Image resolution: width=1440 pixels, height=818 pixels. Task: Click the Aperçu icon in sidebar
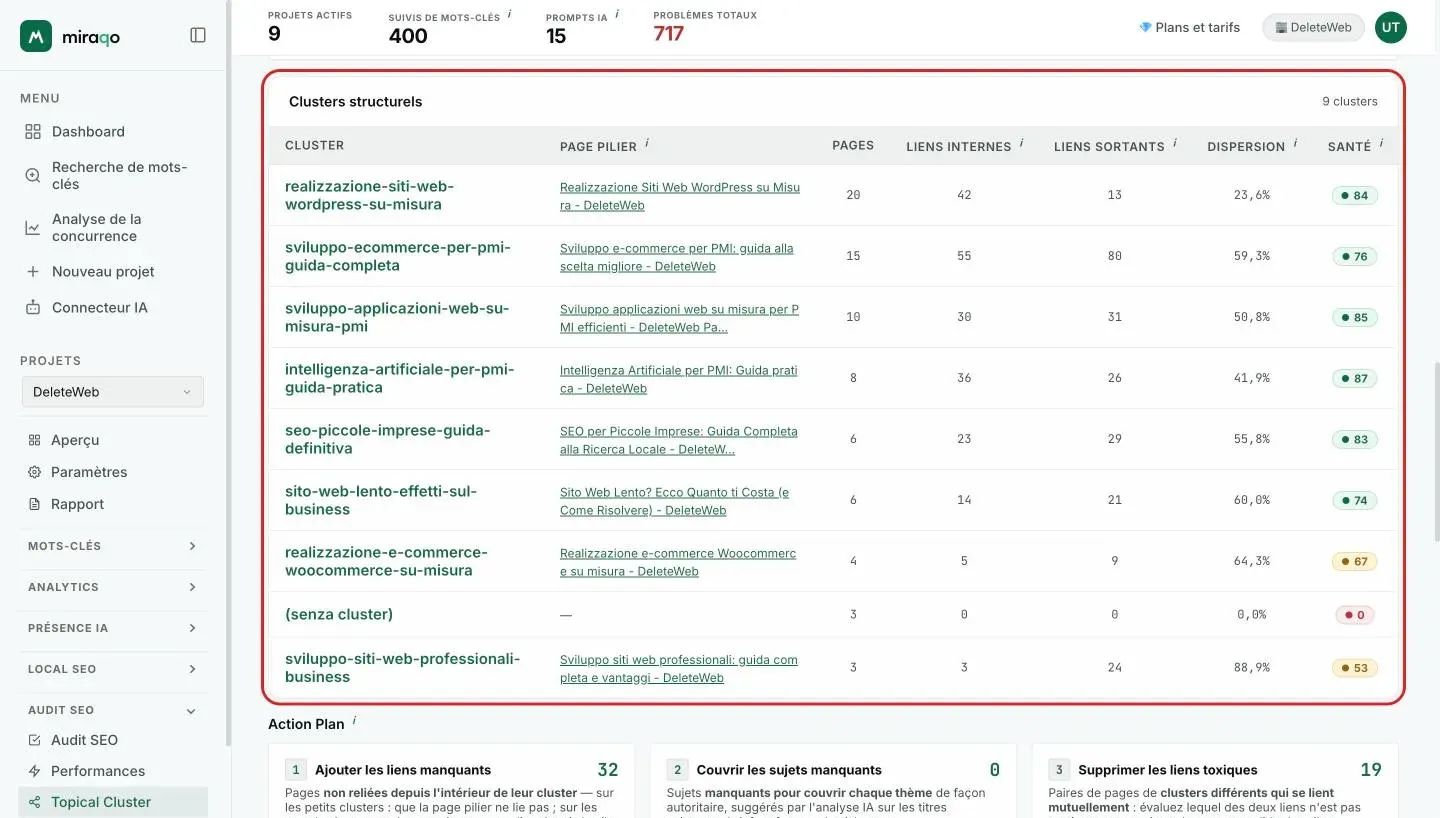(x=34, y=440)
